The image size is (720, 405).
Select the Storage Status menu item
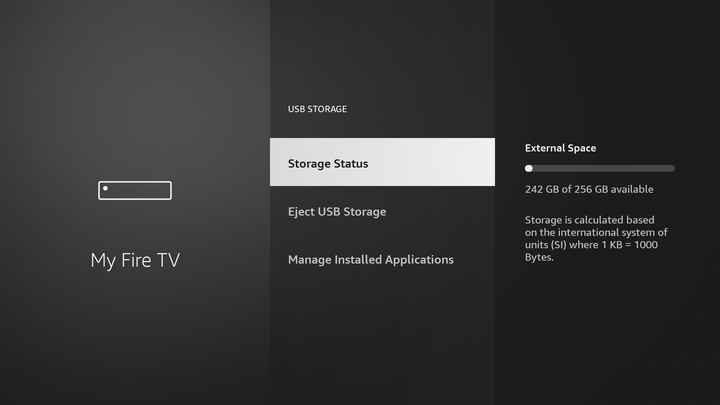click(x=382, y=162)
